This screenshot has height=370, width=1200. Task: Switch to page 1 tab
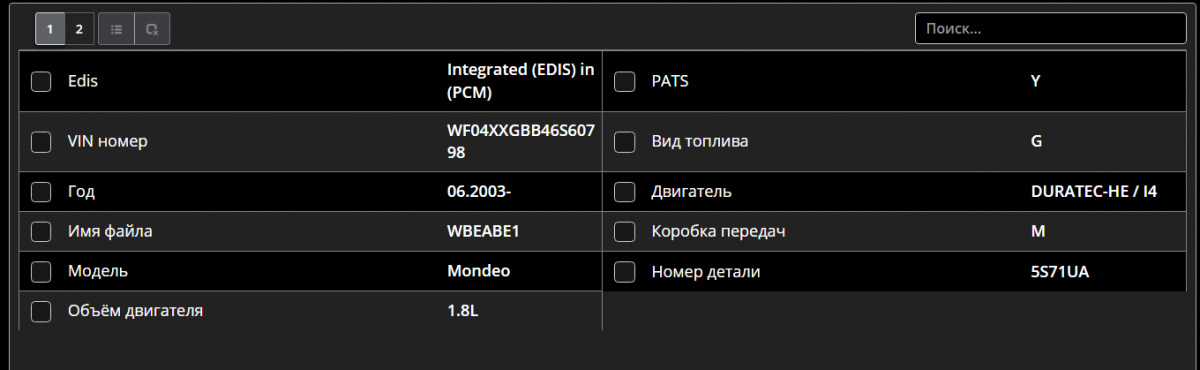(x=50, y=29)
